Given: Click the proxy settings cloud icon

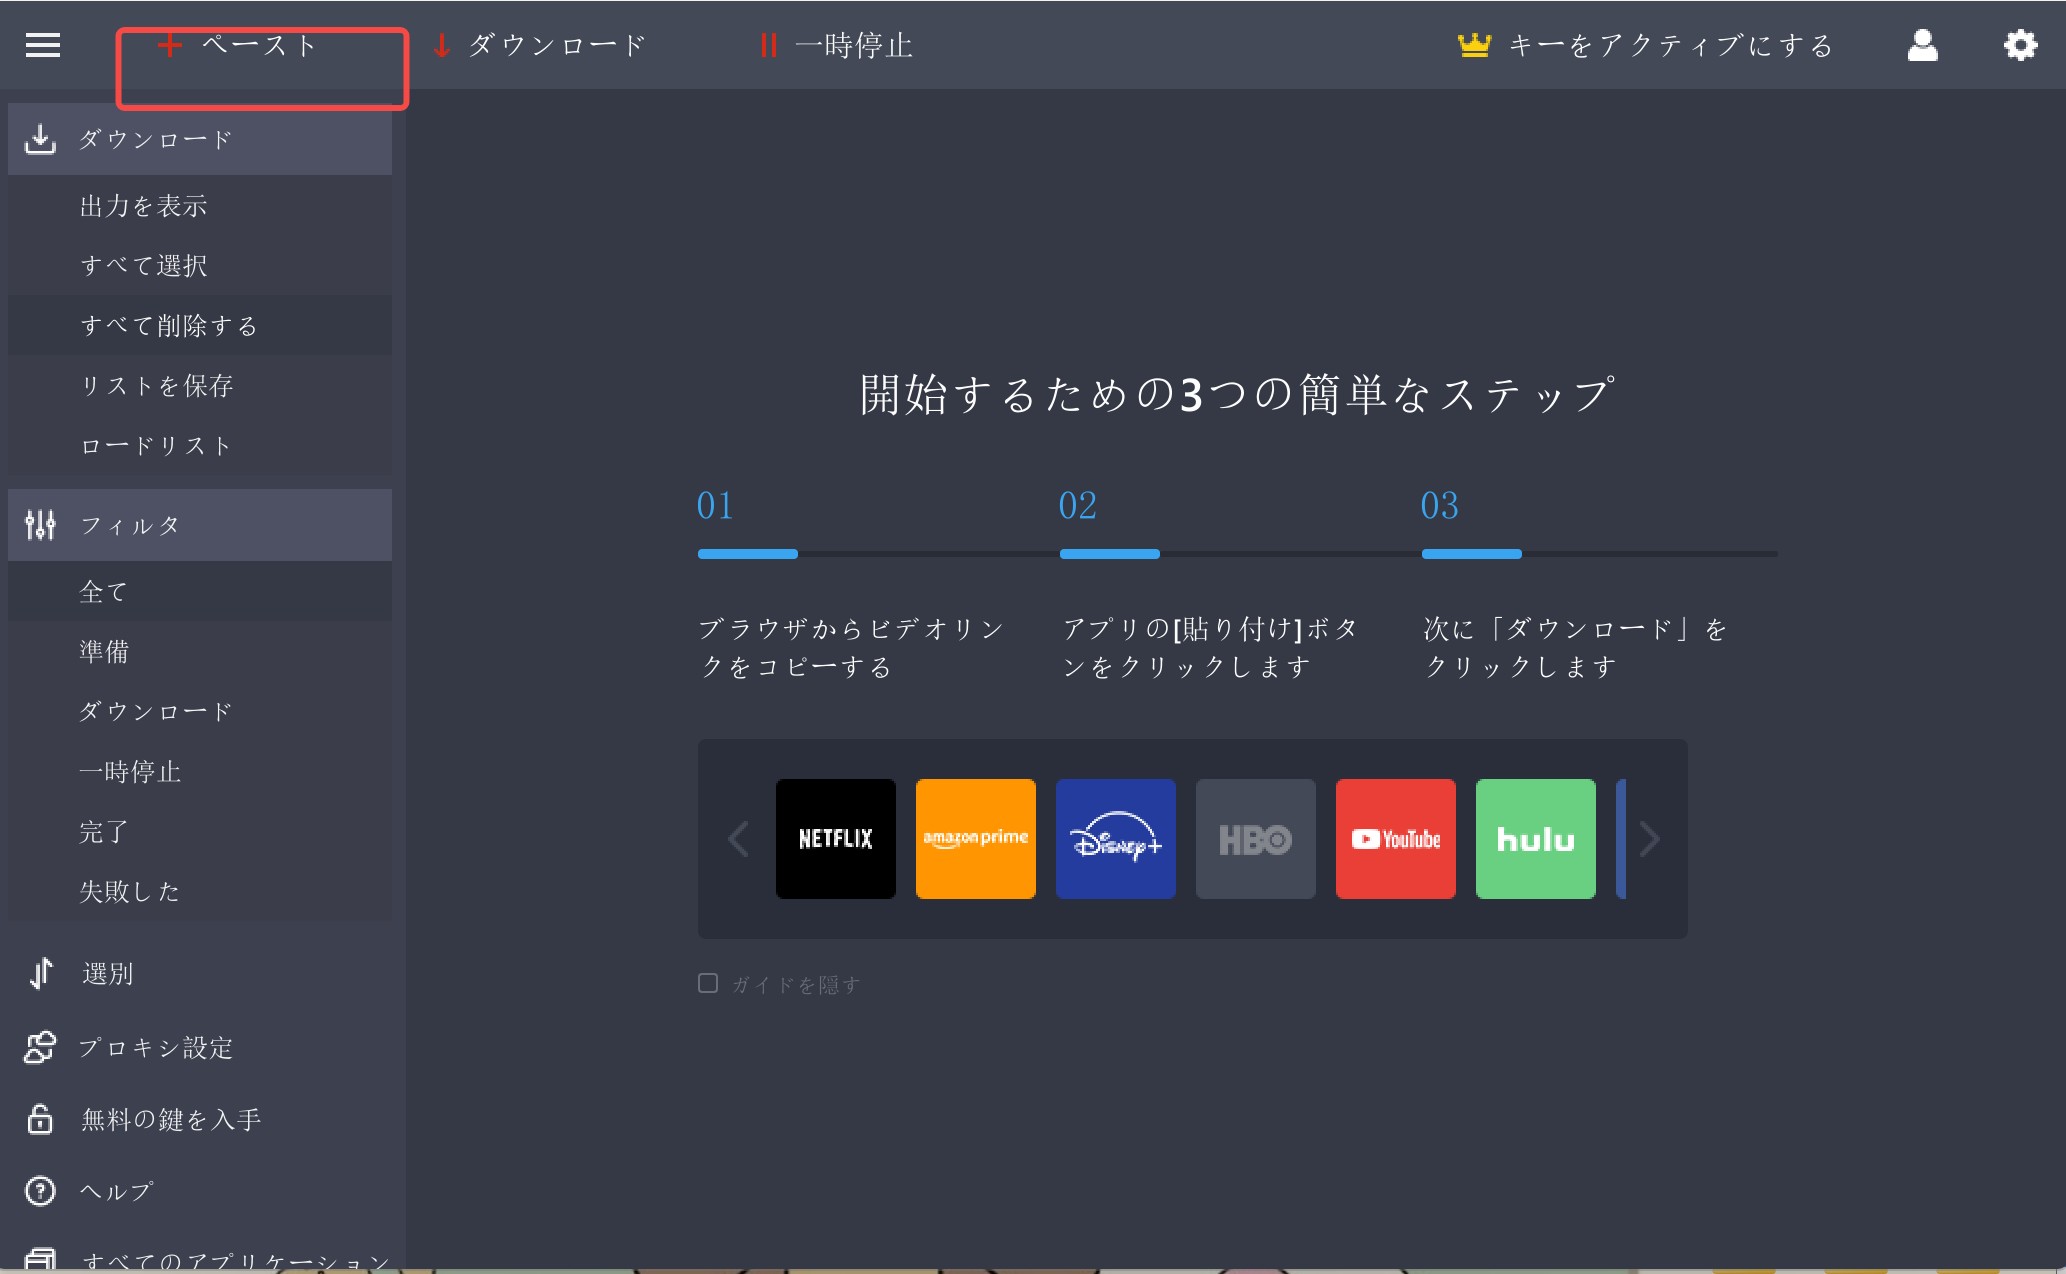Looking at the screenshot, I should coord(40,1047).
